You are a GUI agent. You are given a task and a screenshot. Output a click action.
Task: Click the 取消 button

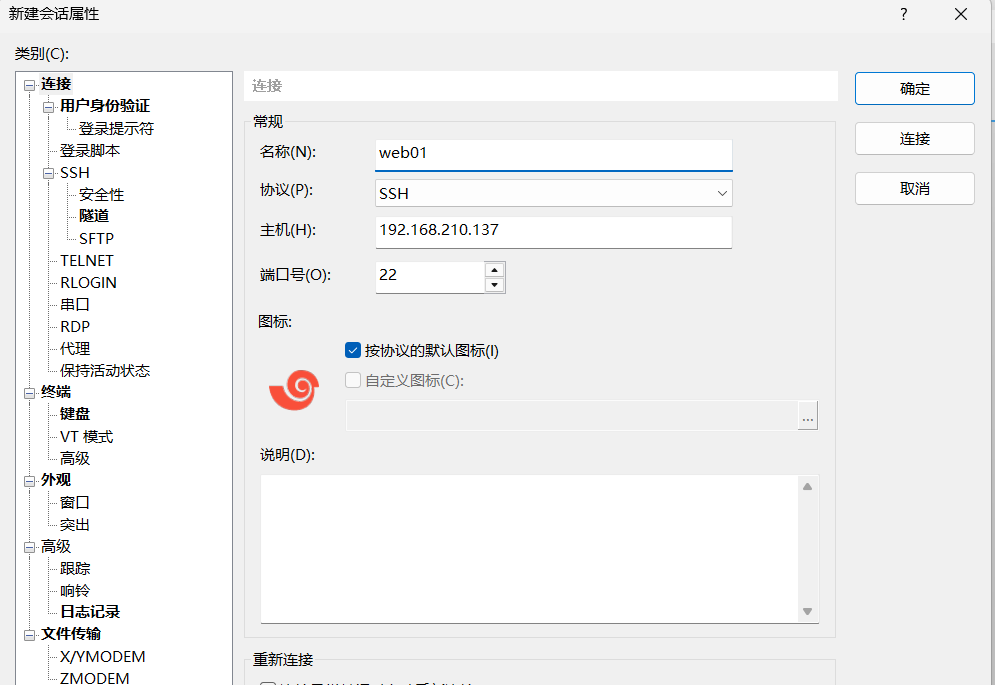click(x=914, y=189)
